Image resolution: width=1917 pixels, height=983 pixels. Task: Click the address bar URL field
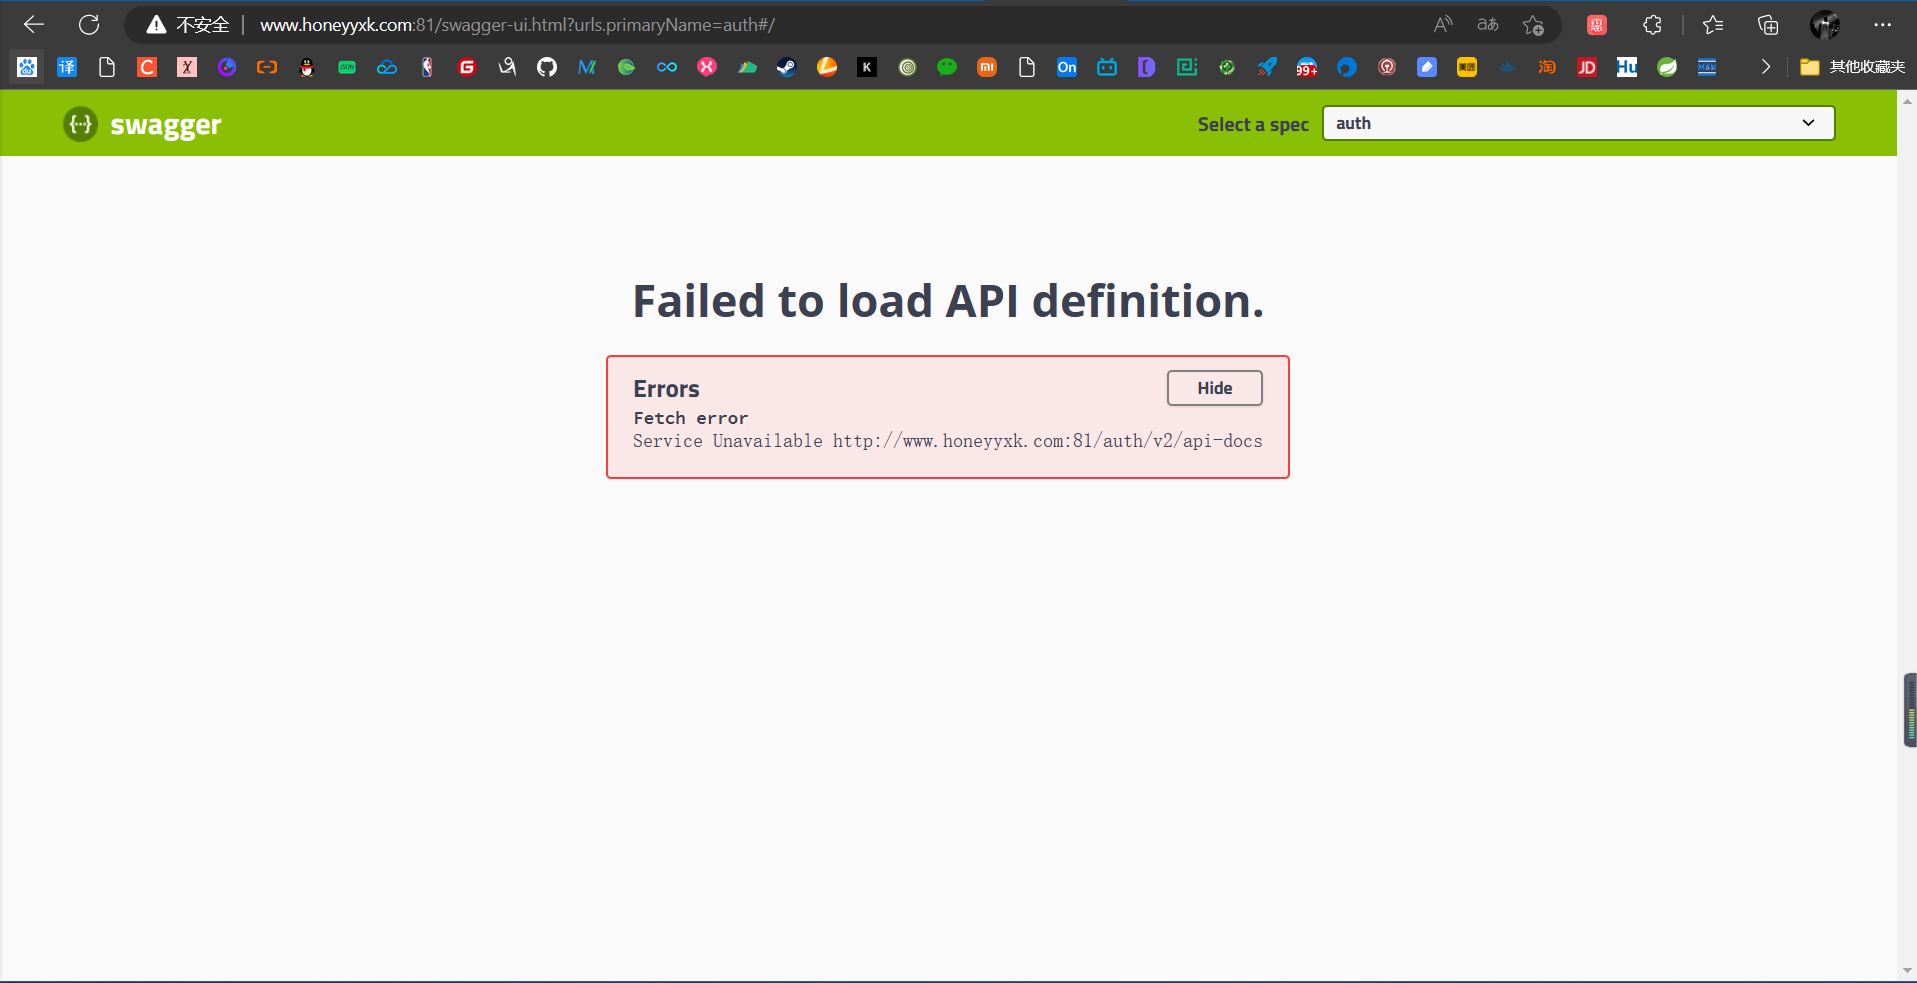pyautogui.click(x=840, y=25)
